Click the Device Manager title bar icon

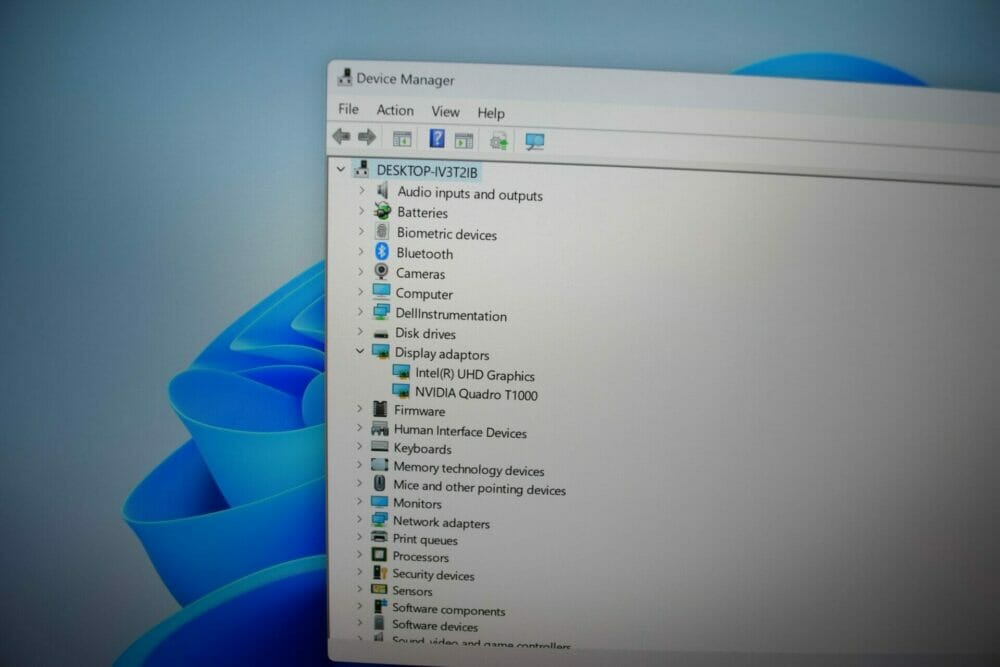[345, 77]
